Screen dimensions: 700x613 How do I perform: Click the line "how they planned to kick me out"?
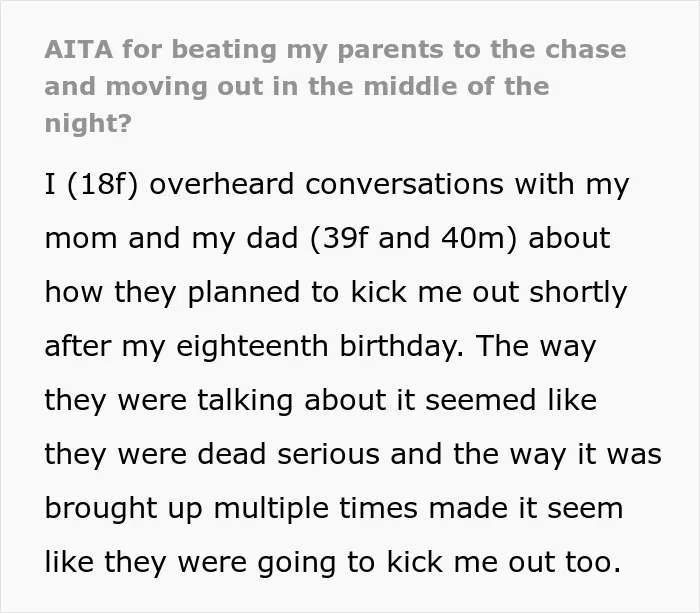pos(282,293)
